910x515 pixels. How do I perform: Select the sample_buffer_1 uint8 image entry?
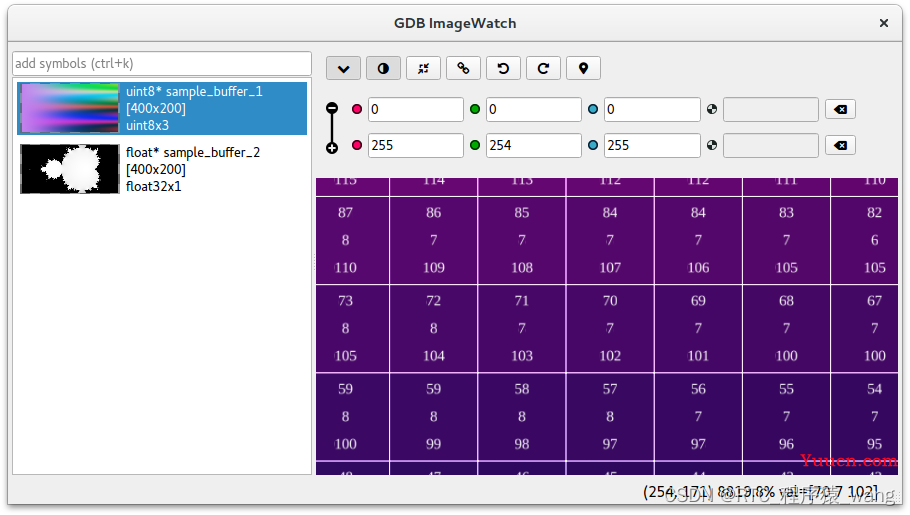[x=162, y=108]
